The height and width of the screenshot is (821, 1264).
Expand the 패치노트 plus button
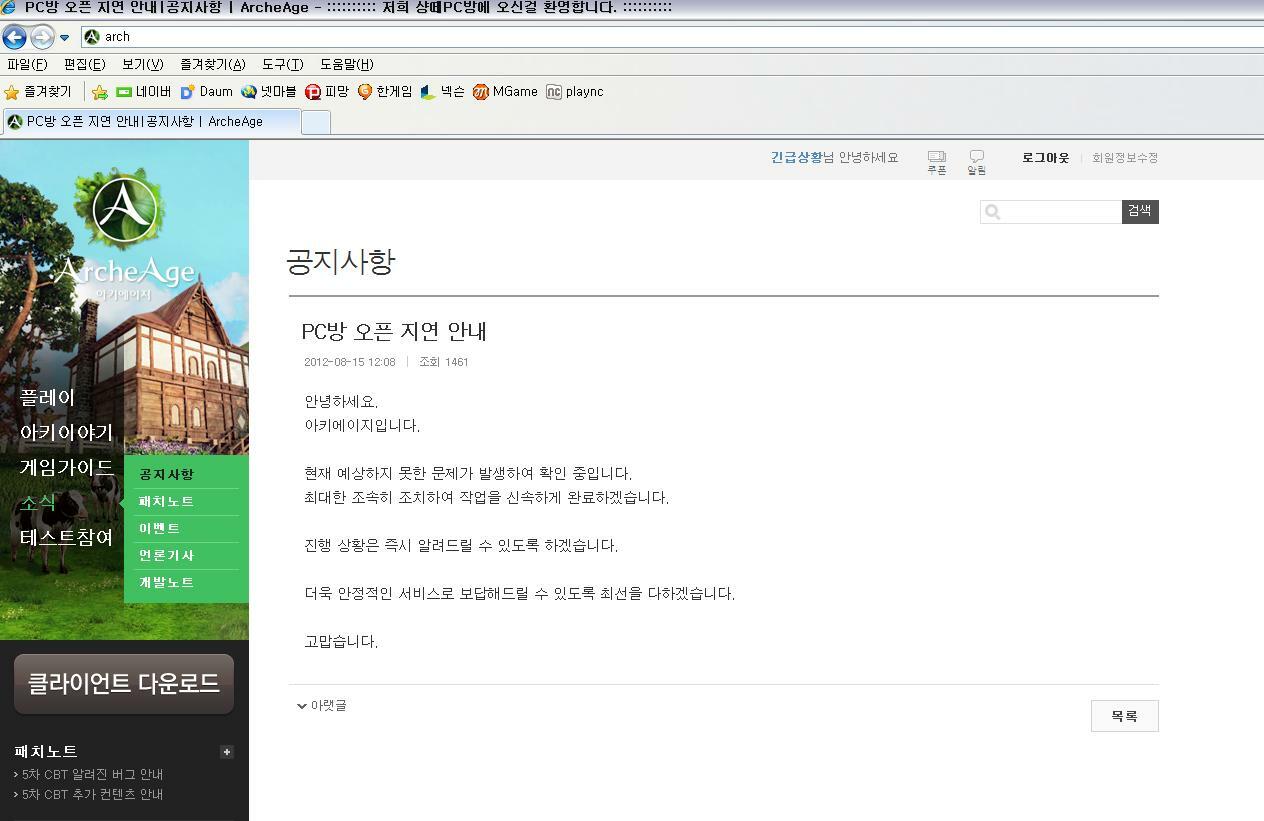[227, 752]
